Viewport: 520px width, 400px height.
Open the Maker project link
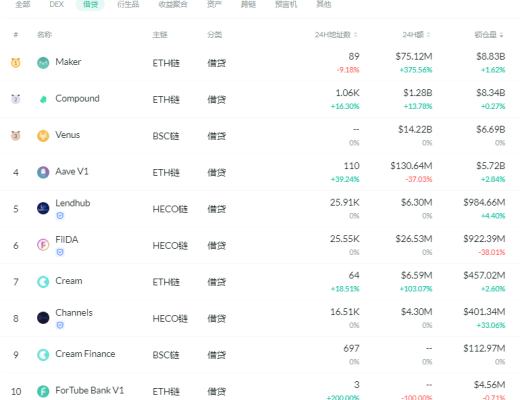(x=68, y=62)
